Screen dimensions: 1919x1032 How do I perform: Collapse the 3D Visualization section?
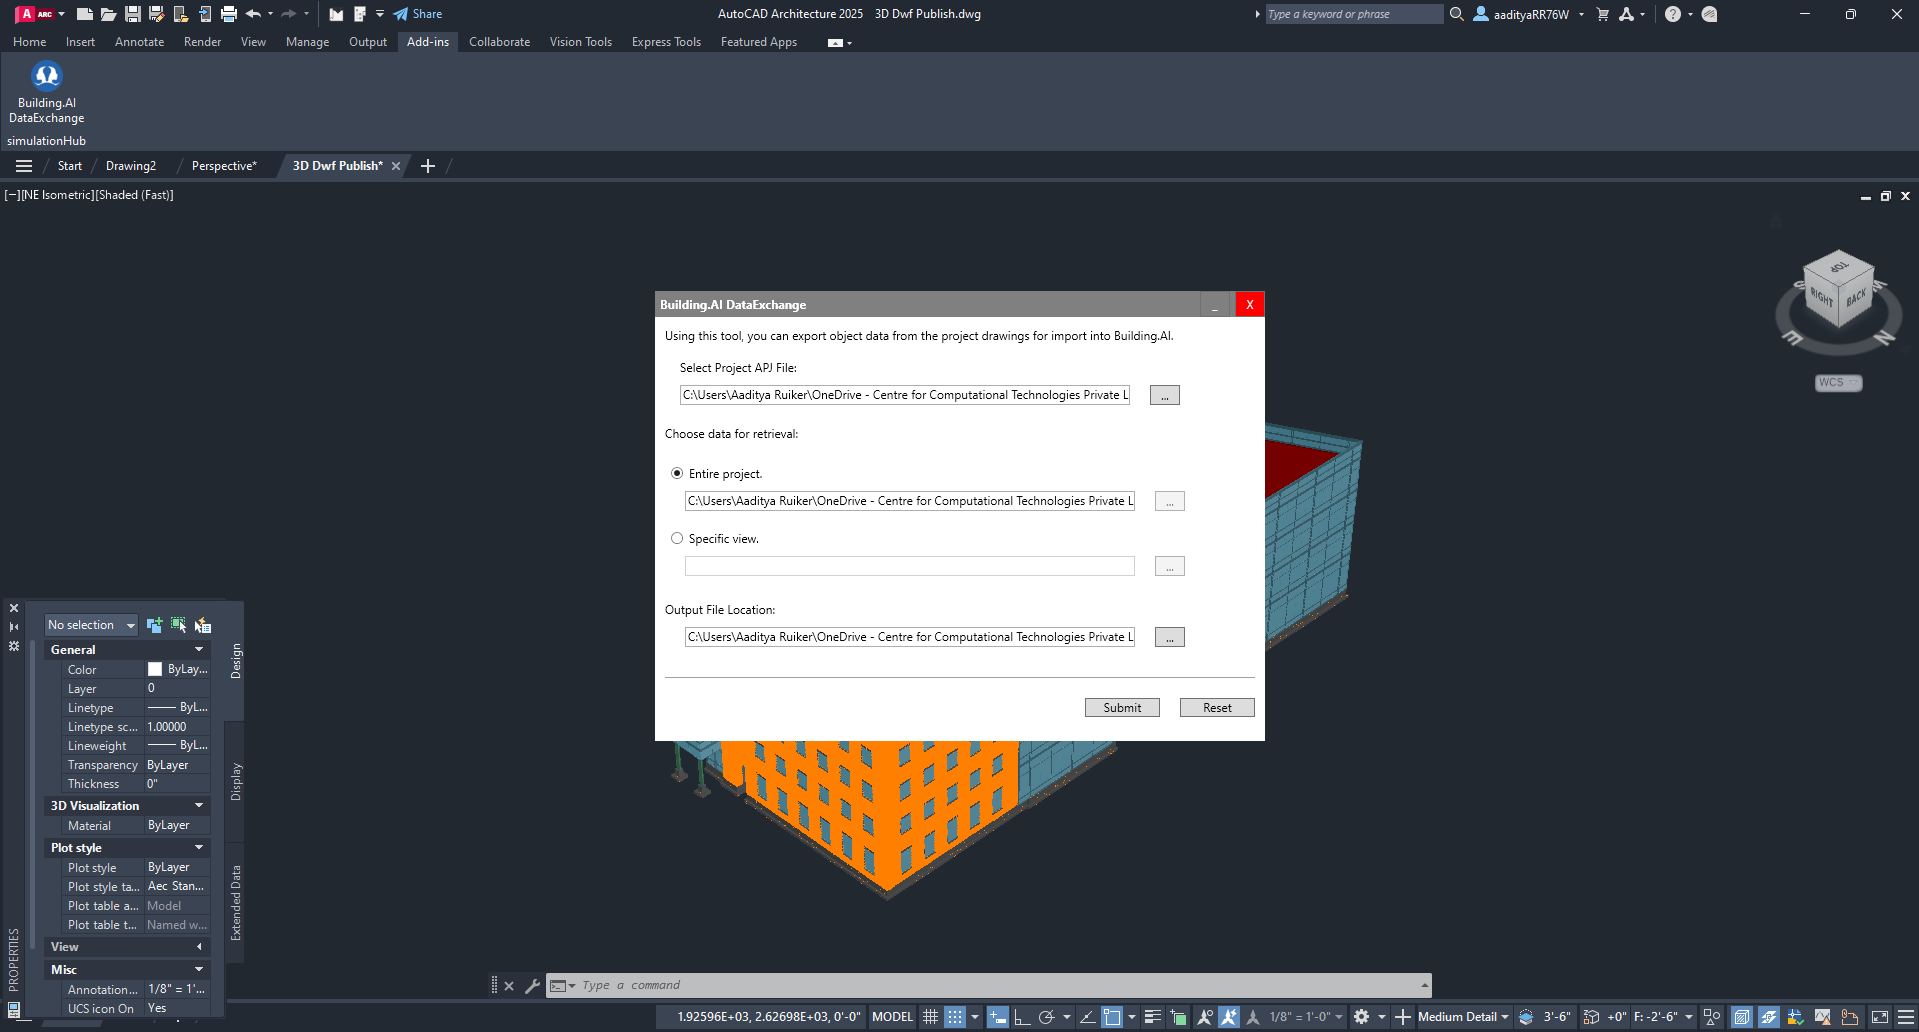tap(199, 806)
